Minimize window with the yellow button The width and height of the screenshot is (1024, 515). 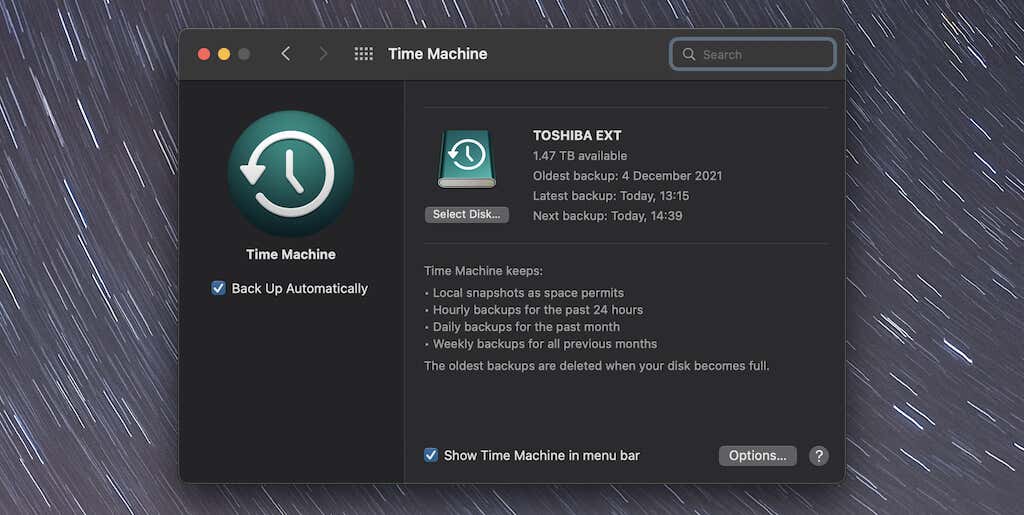(224, 54)
